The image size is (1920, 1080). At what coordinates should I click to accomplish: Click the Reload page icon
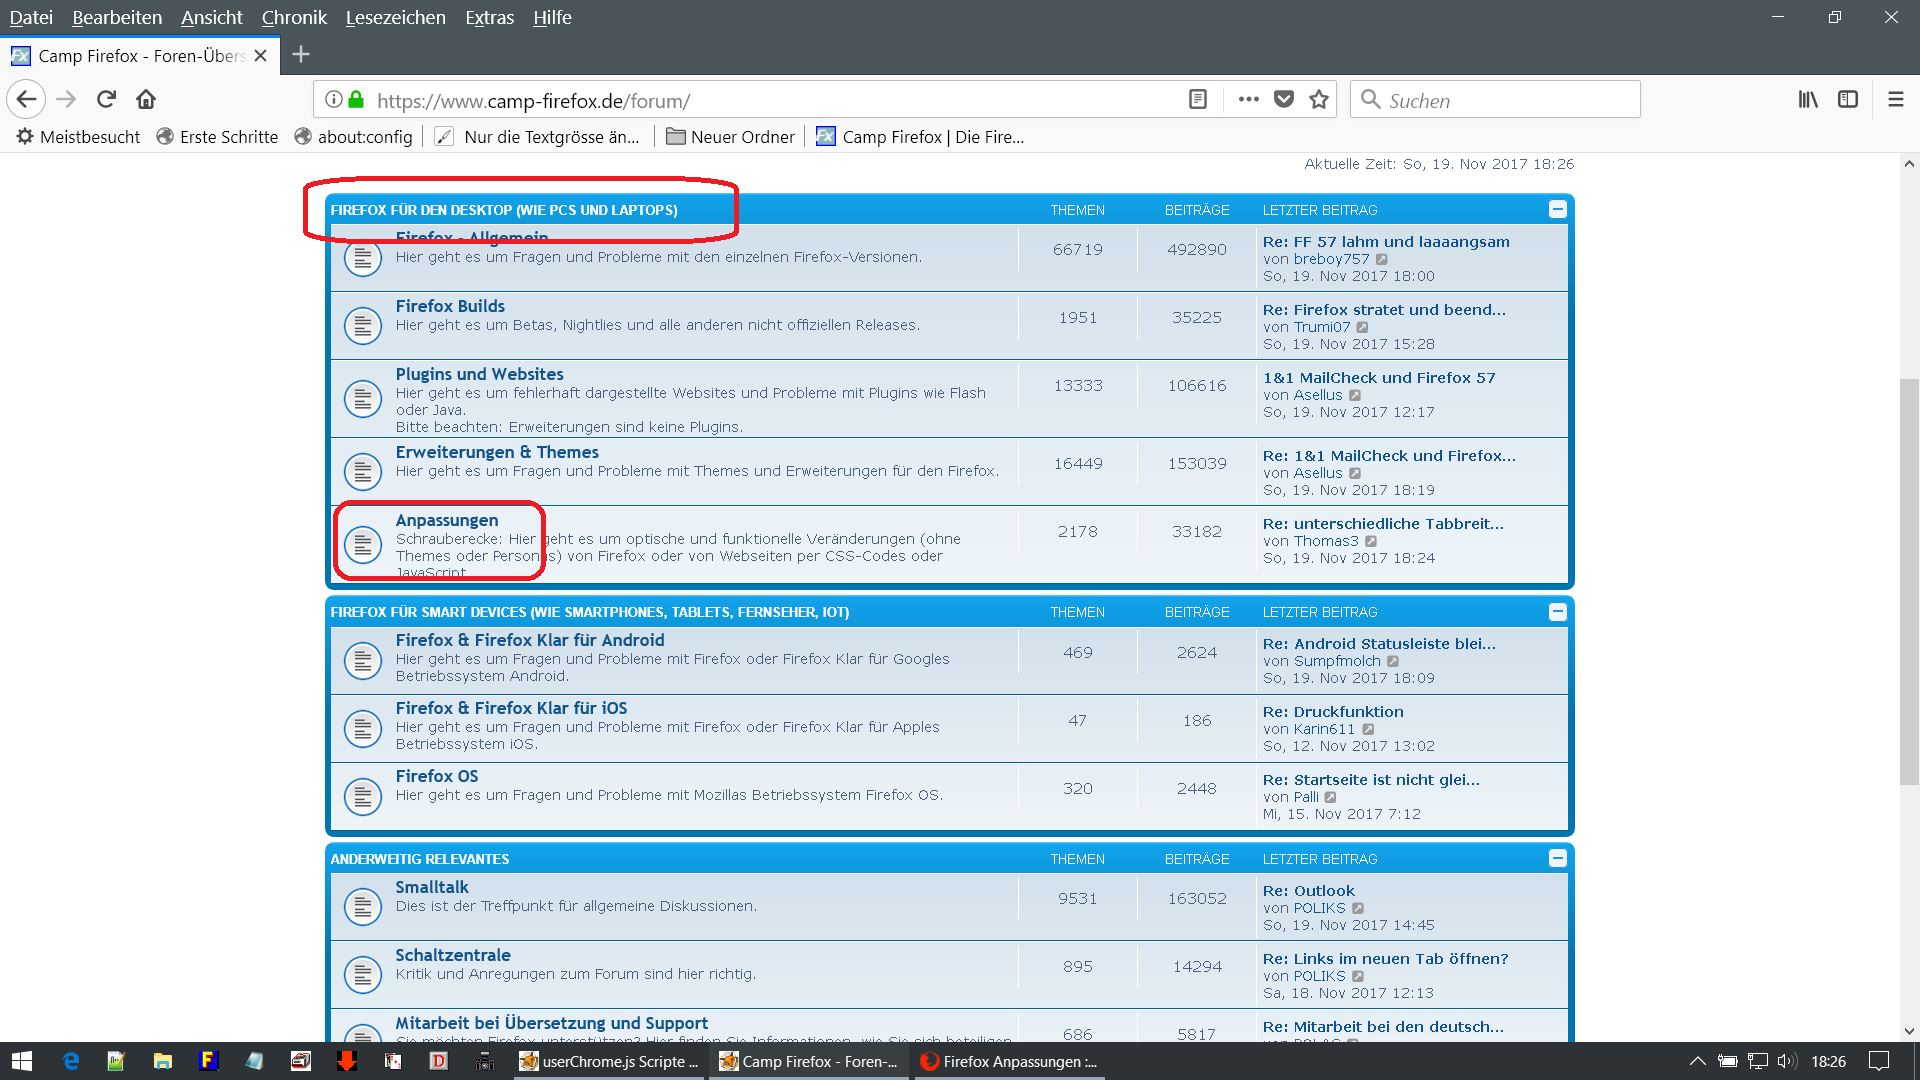[x=106, y=99]
